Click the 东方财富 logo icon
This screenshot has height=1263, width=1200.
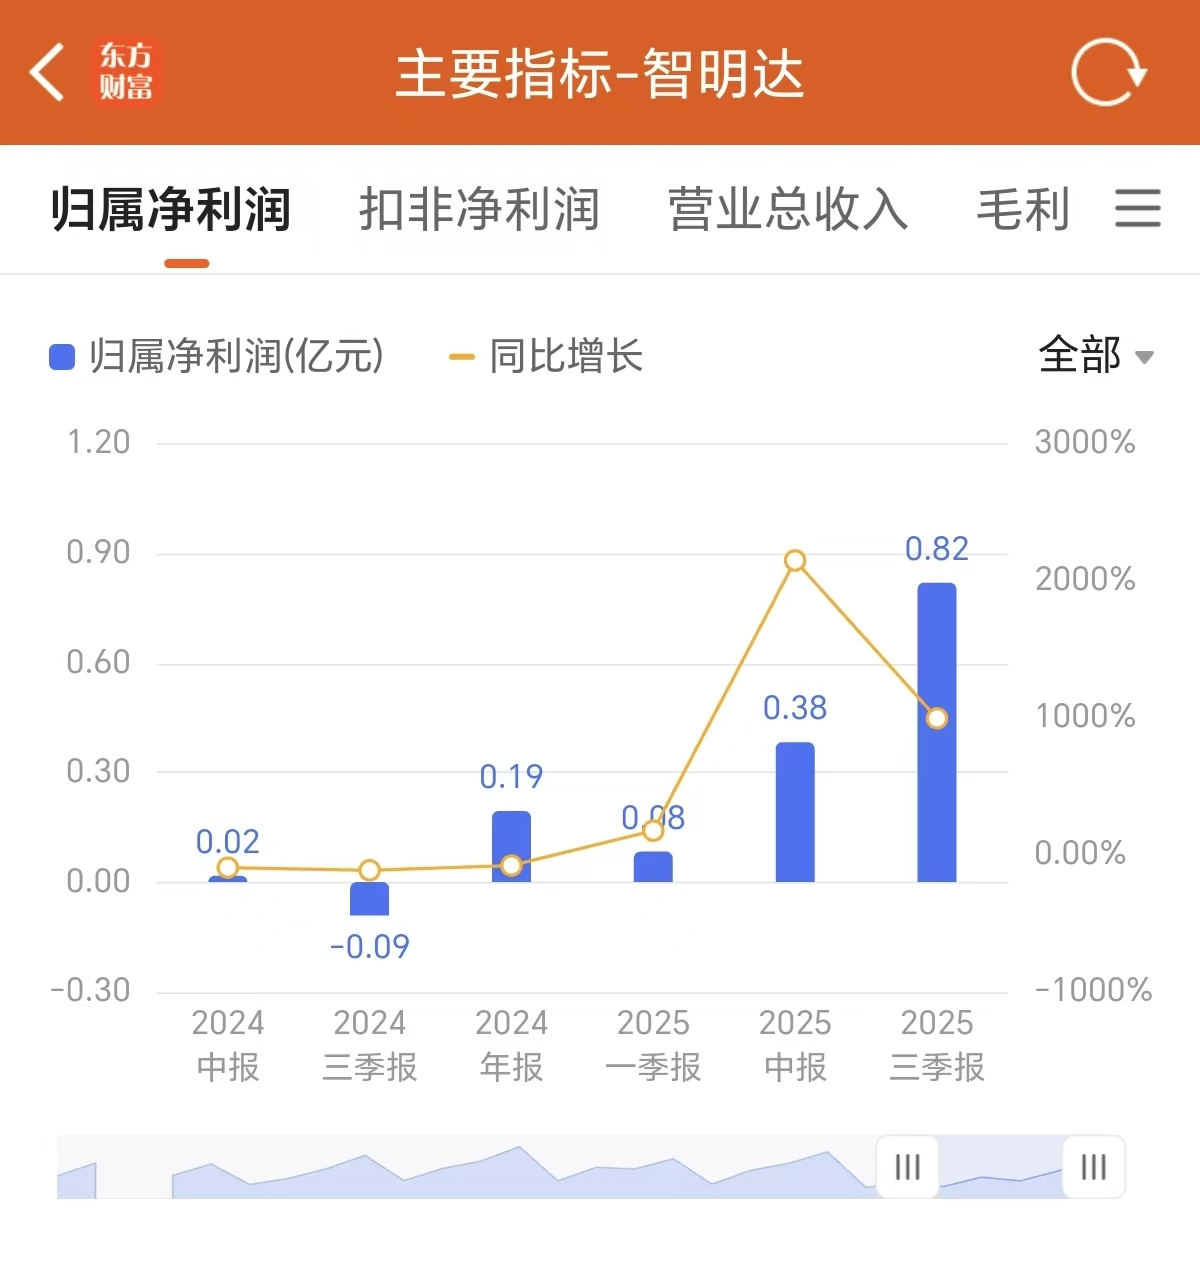(x=126, y=72)
